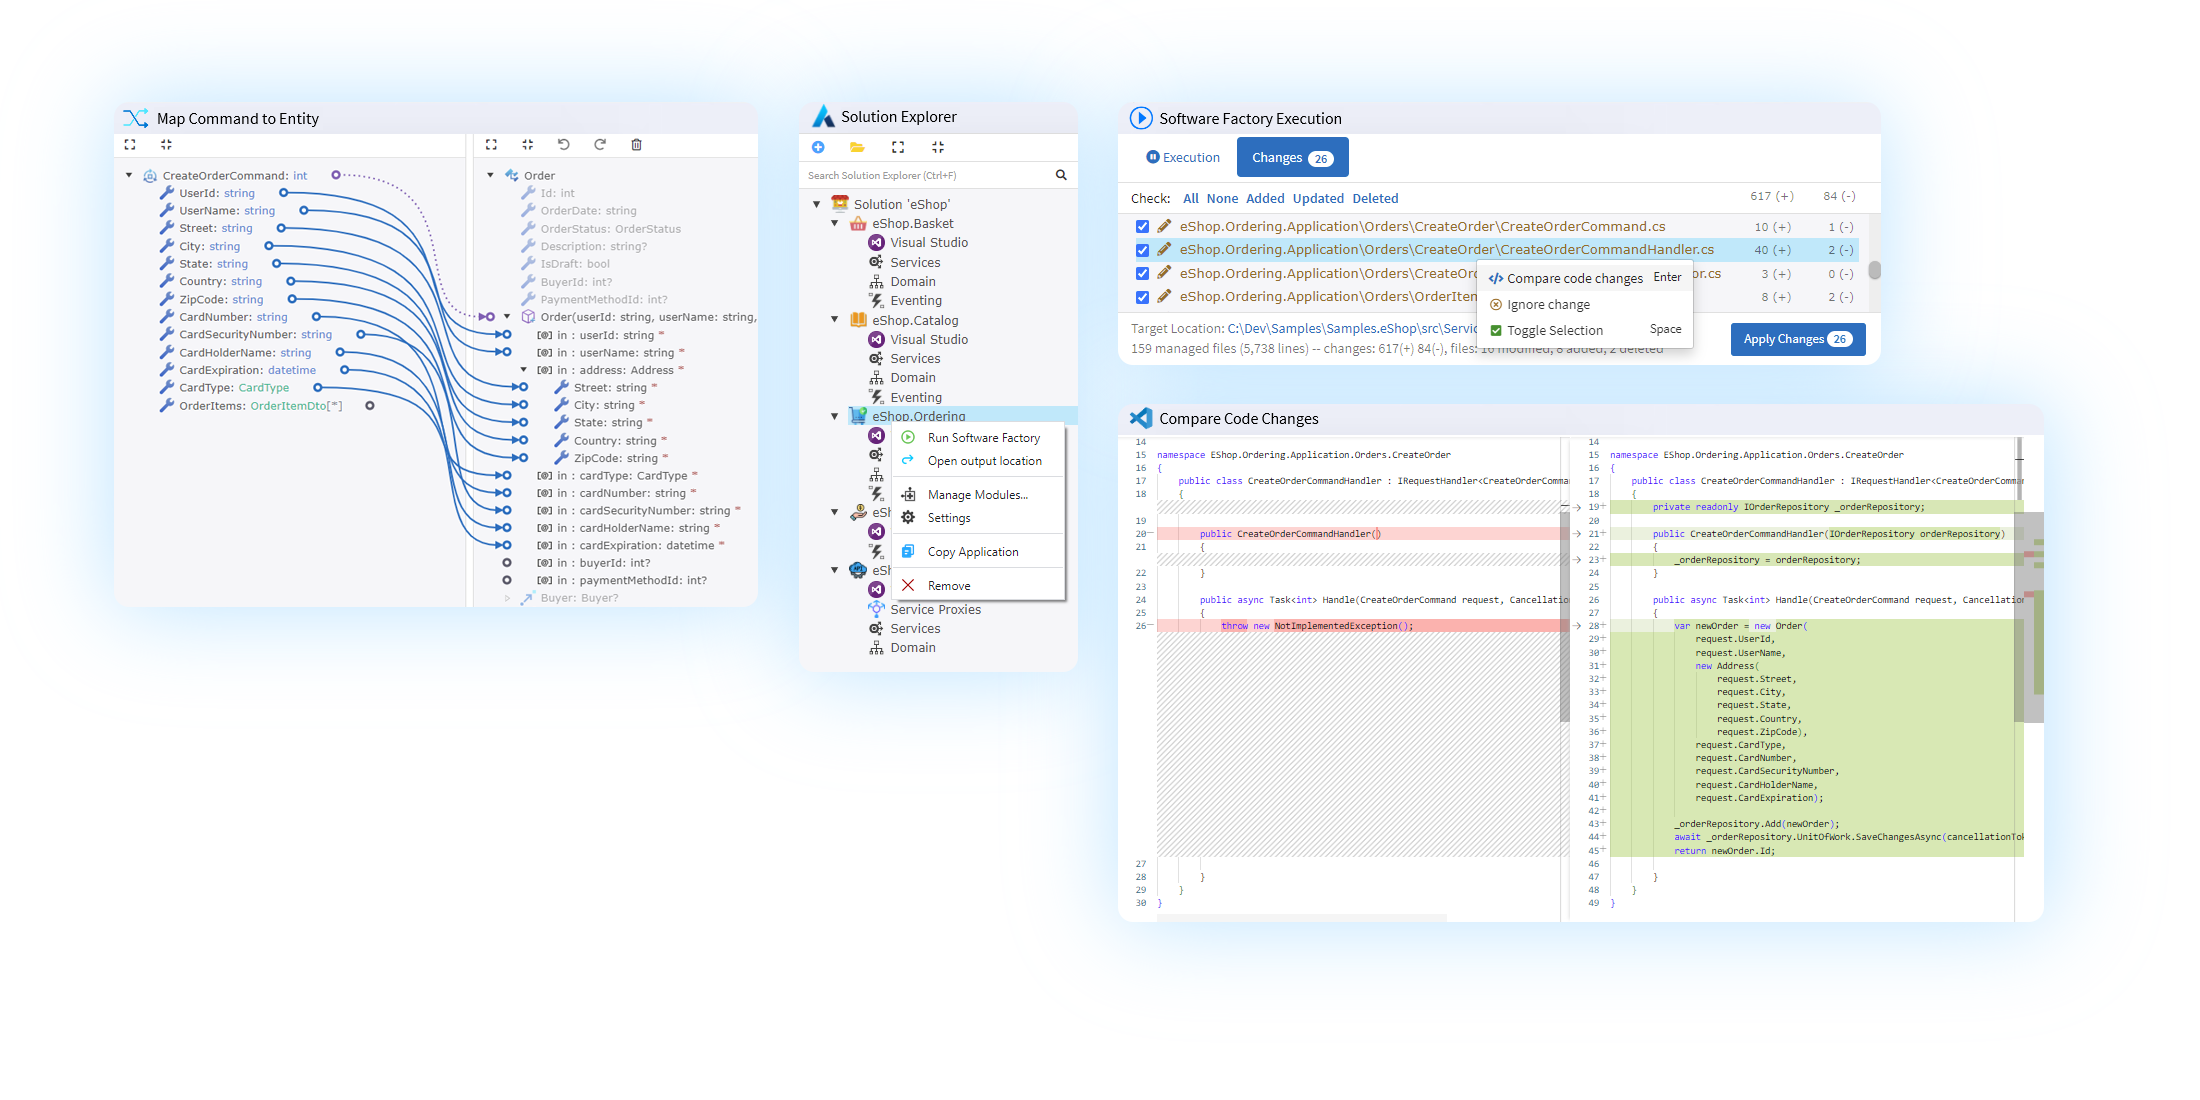
Task: Select Run Software Factory play icon
Action: 908,437
